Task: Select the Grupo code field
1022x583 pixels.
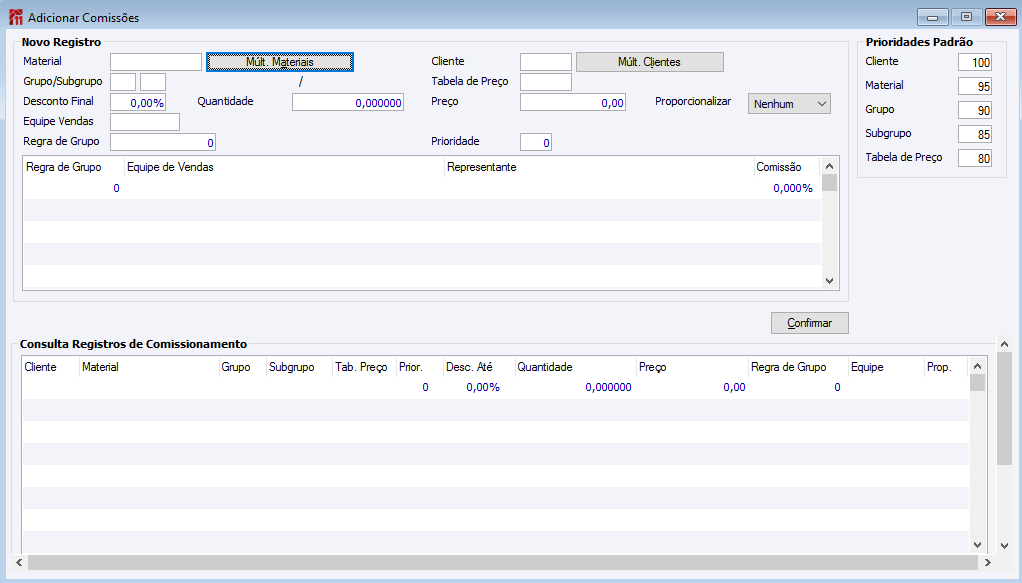Action: tap(123, 82)
